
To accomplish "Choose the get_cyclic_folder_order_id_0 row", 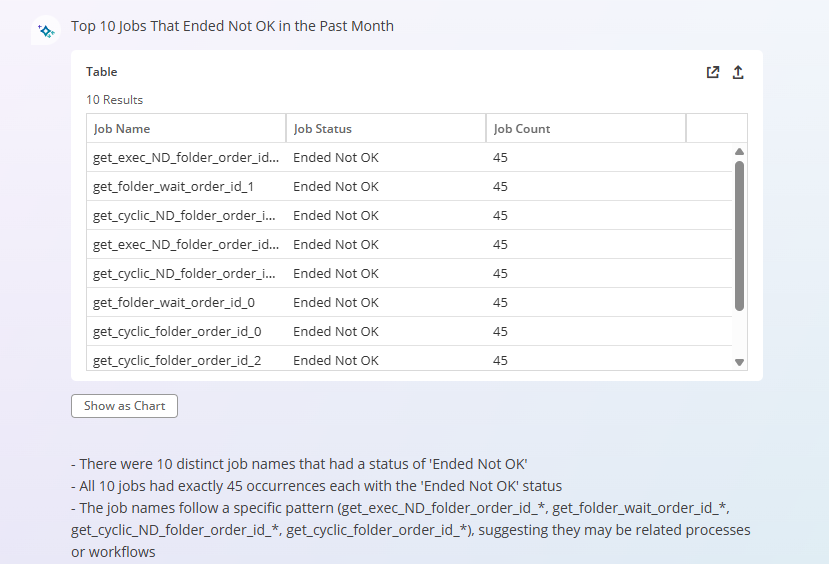I will coord(177,332).
